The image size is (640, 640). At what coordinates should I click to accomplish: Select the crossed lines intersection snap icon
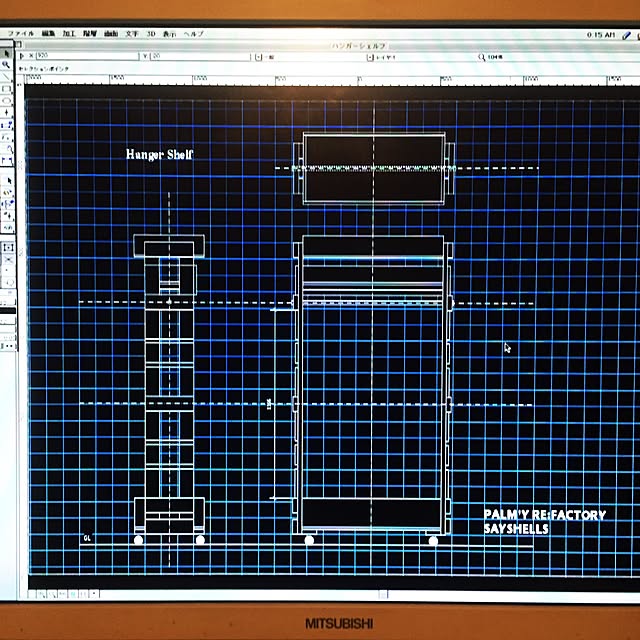8,260
